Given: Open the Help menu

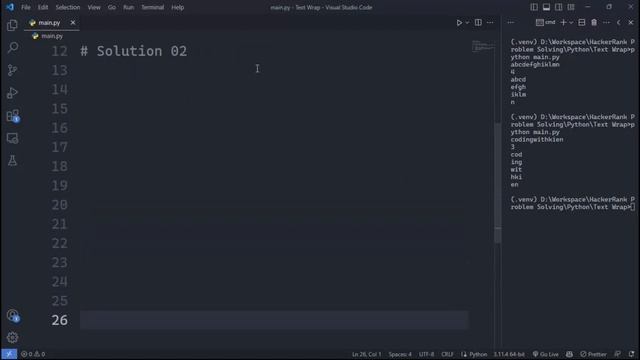Looking at the screenshot, I should (178, 7).
